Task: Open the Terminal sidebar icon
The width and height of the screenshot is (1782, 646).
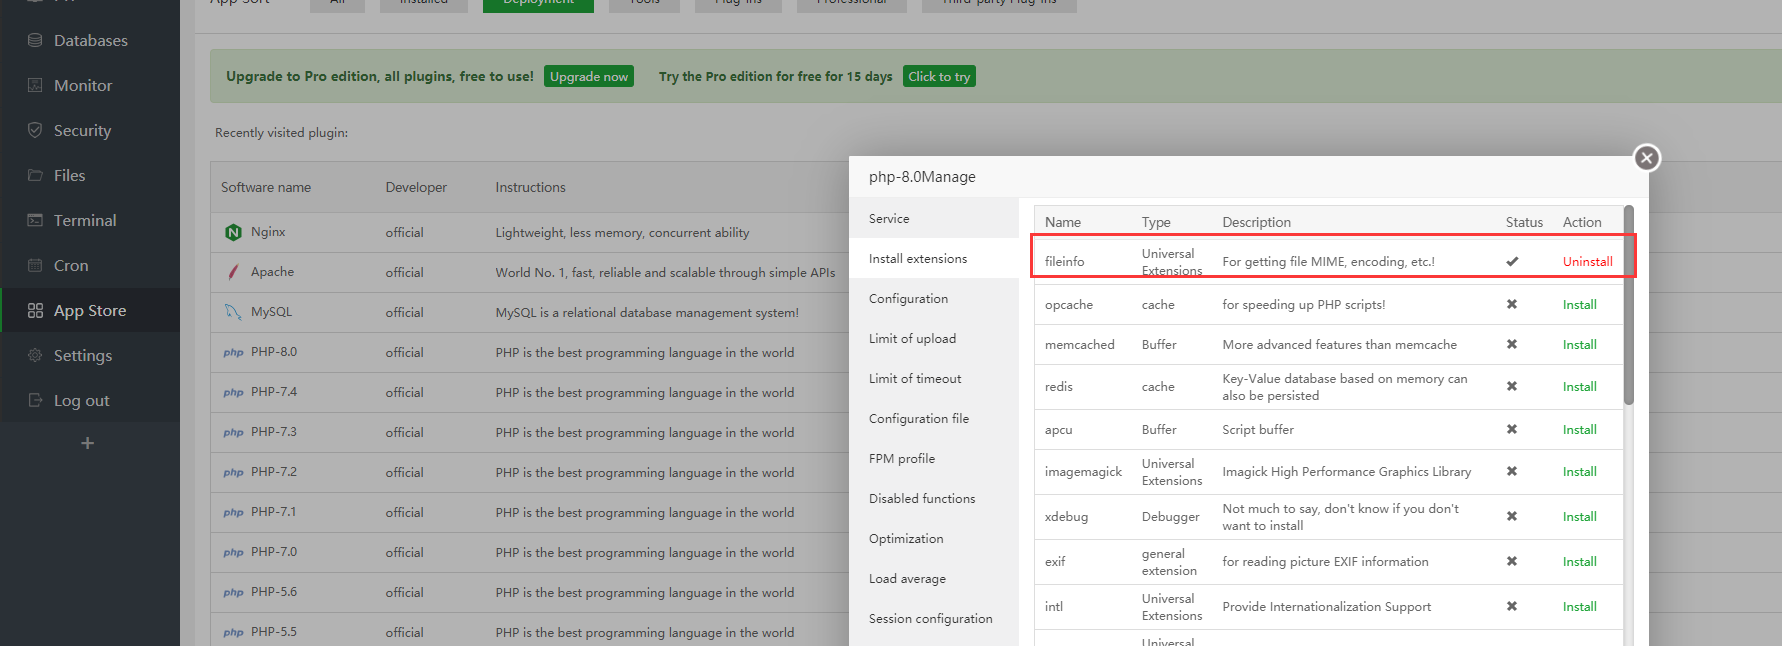Action: 35,221
